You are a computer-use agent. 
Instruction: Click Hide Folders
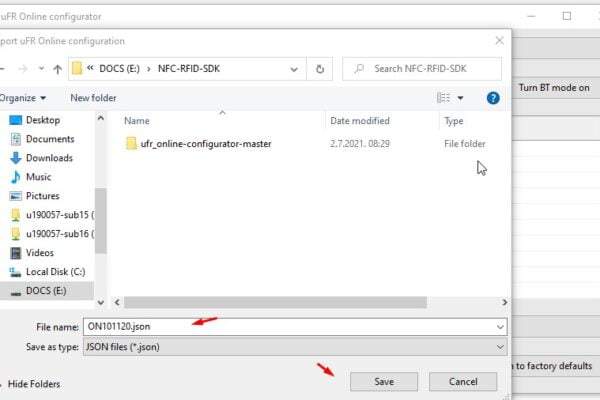click(34, 384)
